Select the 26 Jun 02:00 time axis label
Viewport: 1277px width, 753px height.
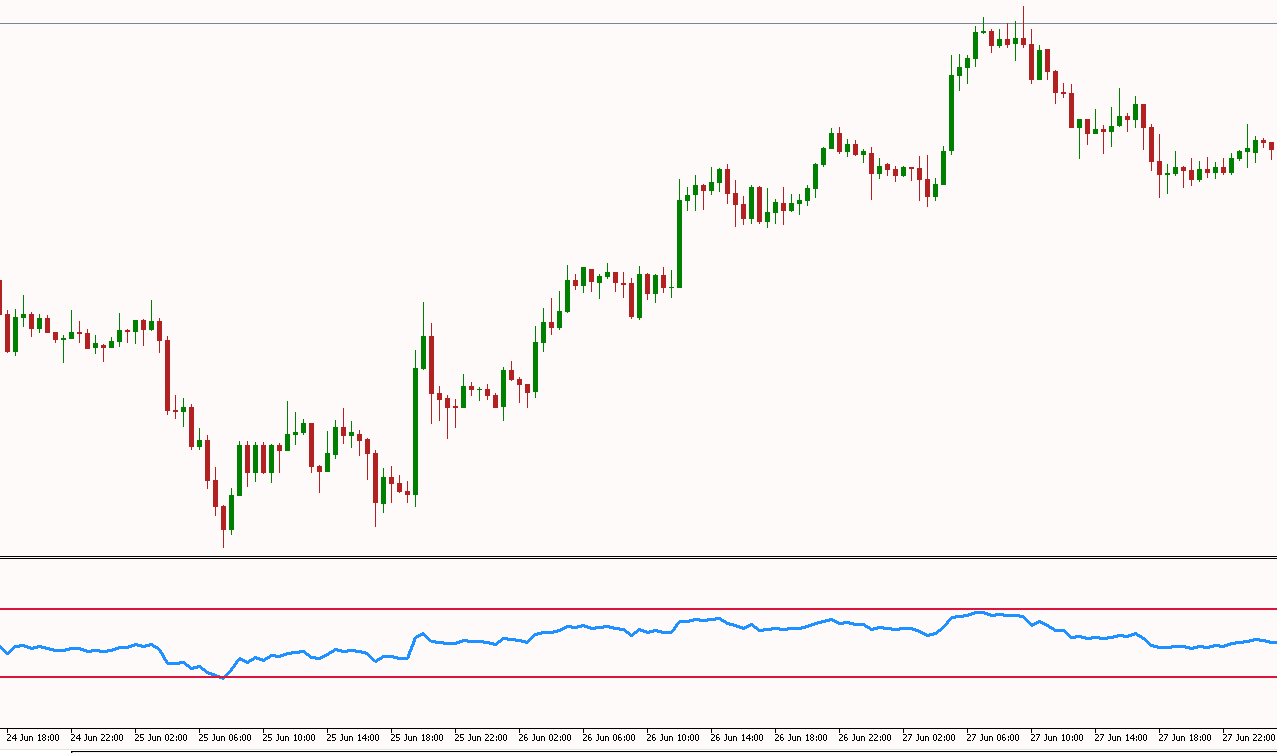(545, 738)
